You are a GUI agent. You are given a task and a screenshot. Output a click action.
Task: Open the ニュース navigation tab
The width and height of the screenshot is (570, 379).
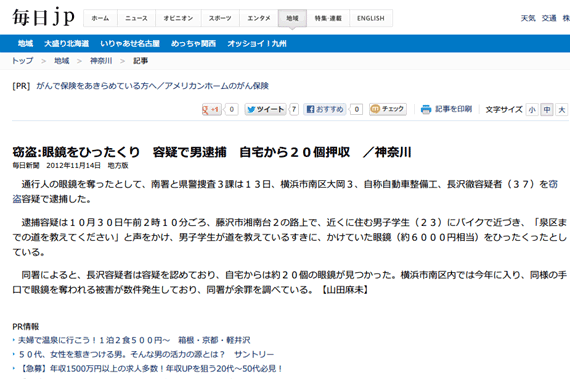click(136, 18)
